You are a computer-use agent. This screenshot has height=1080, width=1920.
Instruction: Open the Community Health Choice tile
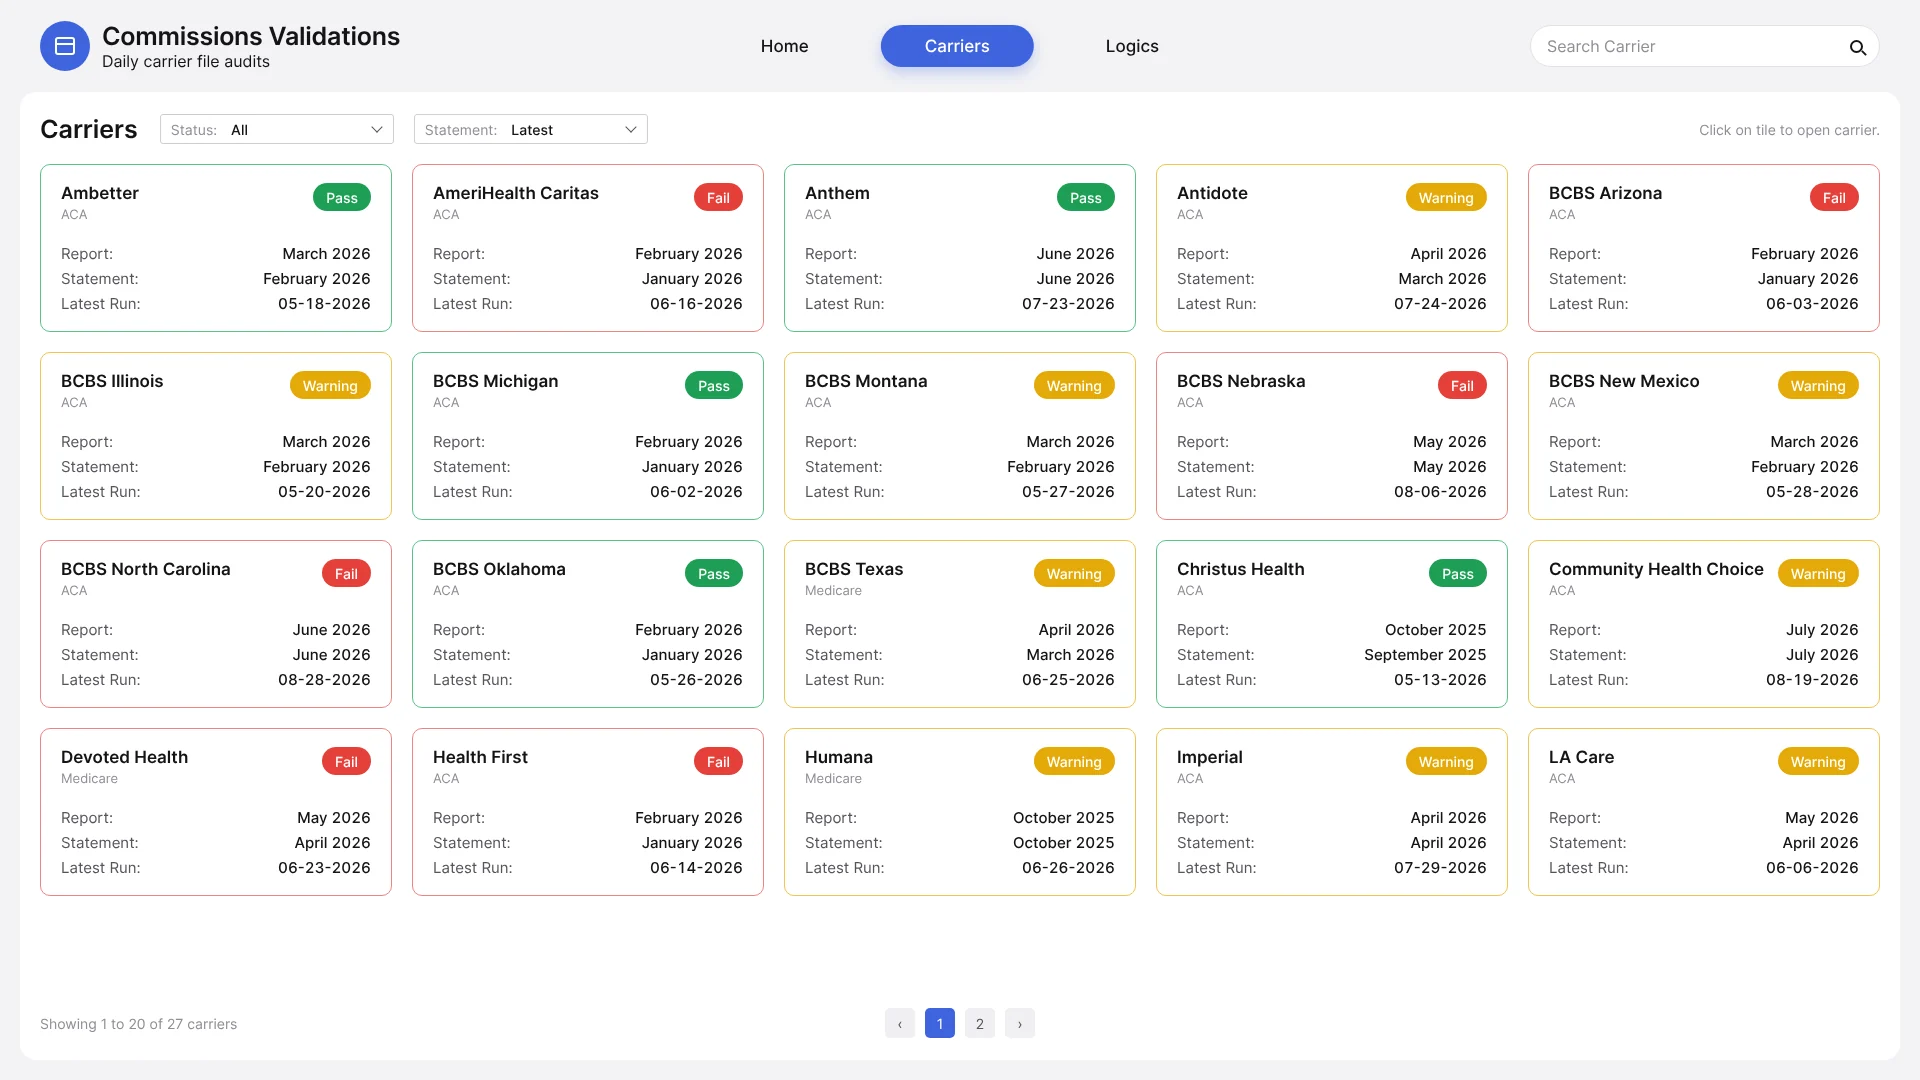pyautogui.click(x=1704, y=624)
